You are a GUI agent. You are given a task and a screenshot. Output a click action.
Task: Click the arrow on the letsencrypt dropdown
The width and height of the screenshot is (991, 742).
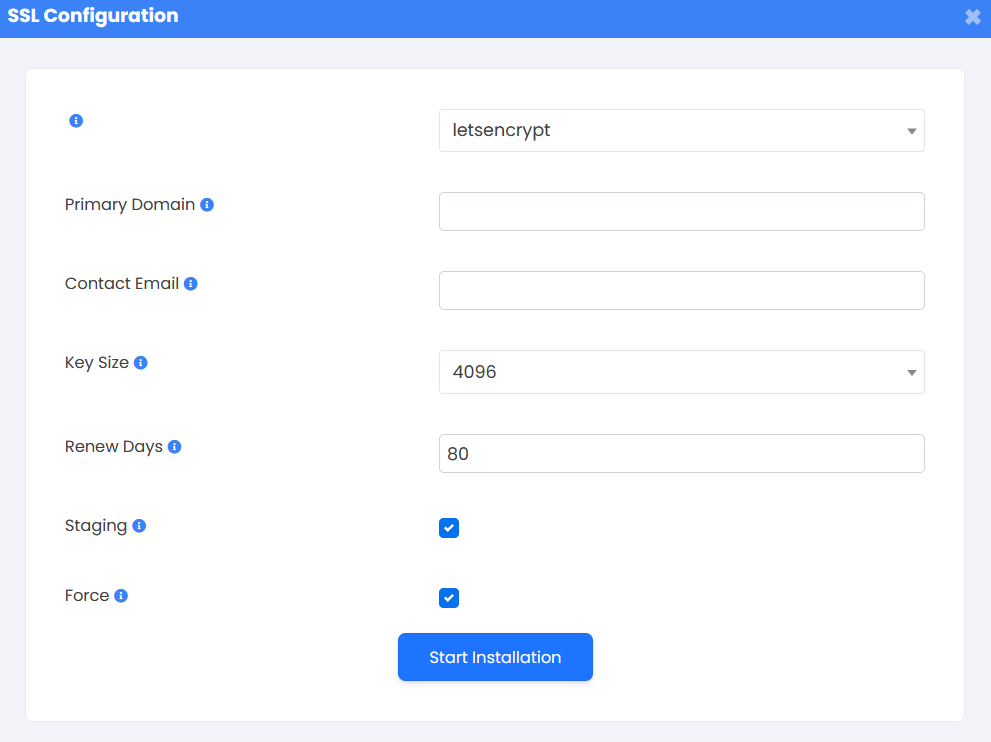911,131
